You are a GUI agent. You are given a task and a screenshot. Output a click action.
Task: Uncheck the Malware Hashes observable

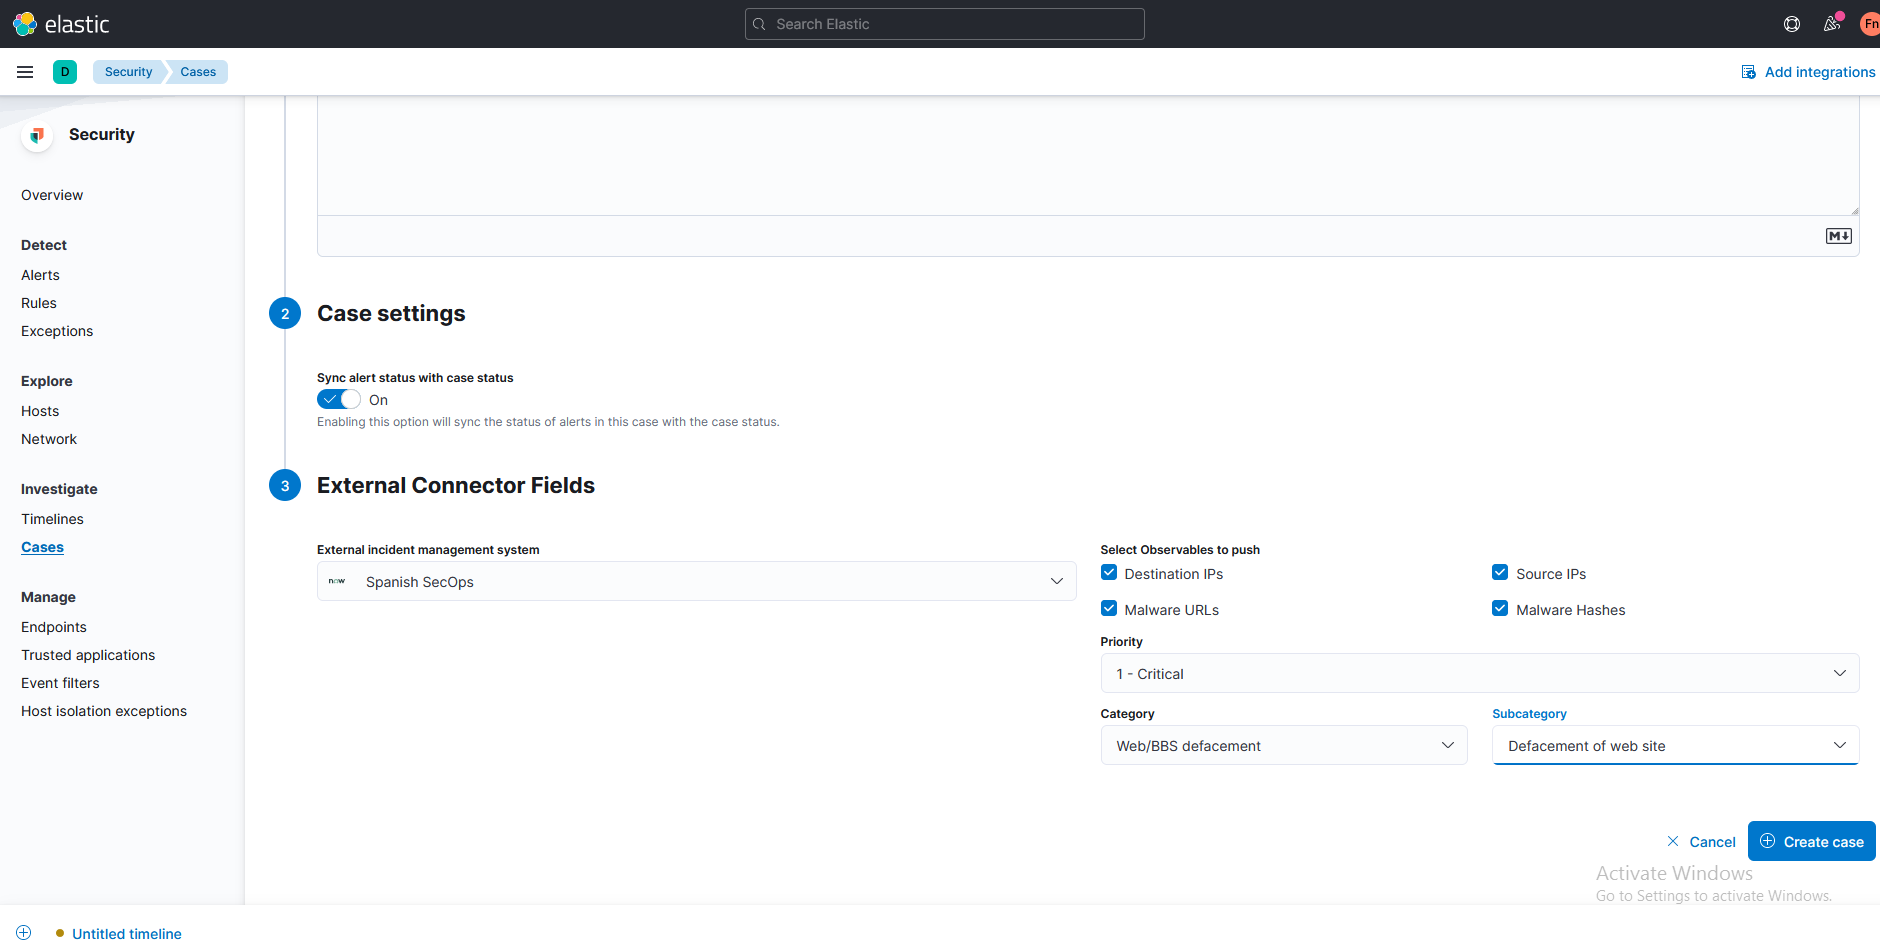tap(1500, 608)
